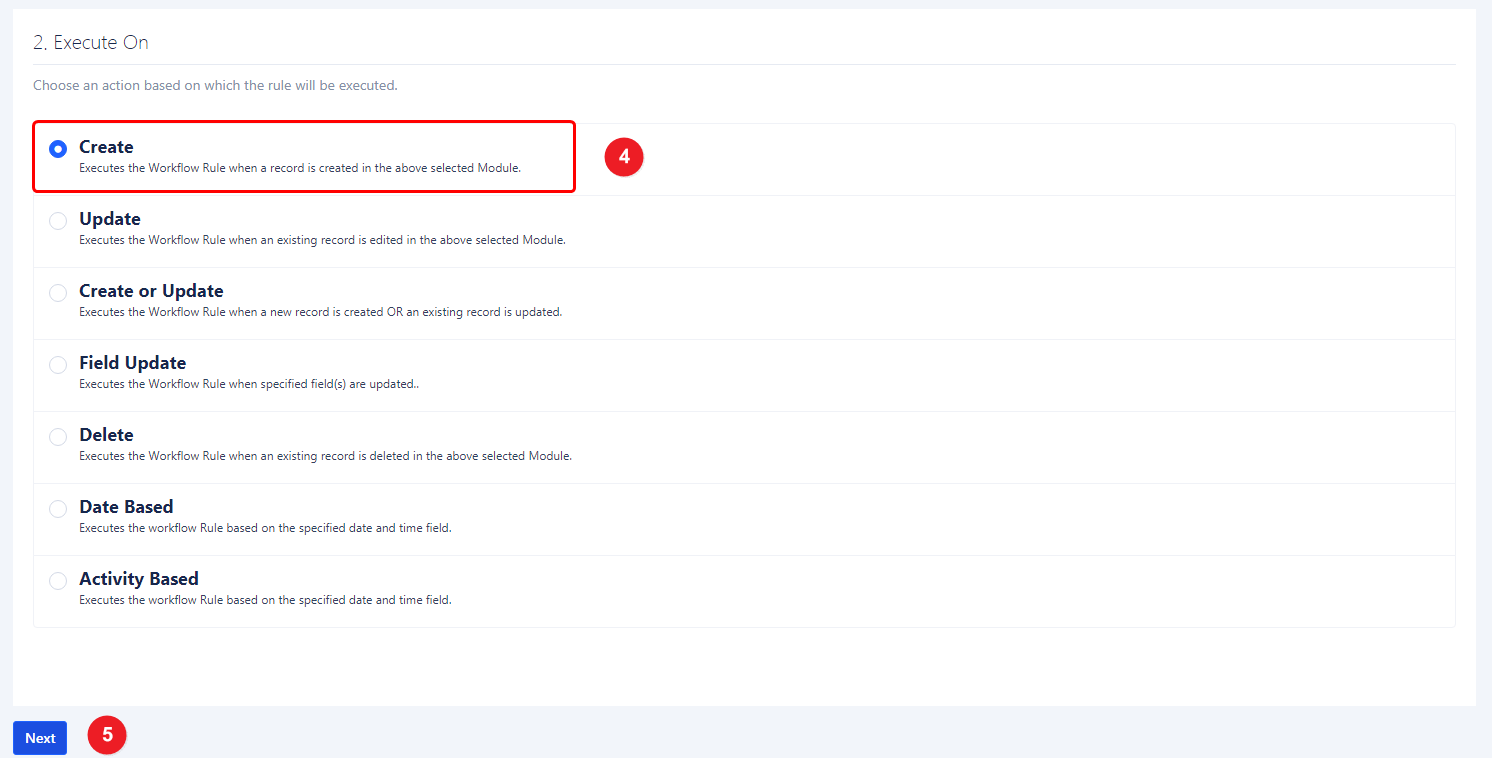
Task: Click "Choose an action" instruction text
Action: click(x=215, y=85)
